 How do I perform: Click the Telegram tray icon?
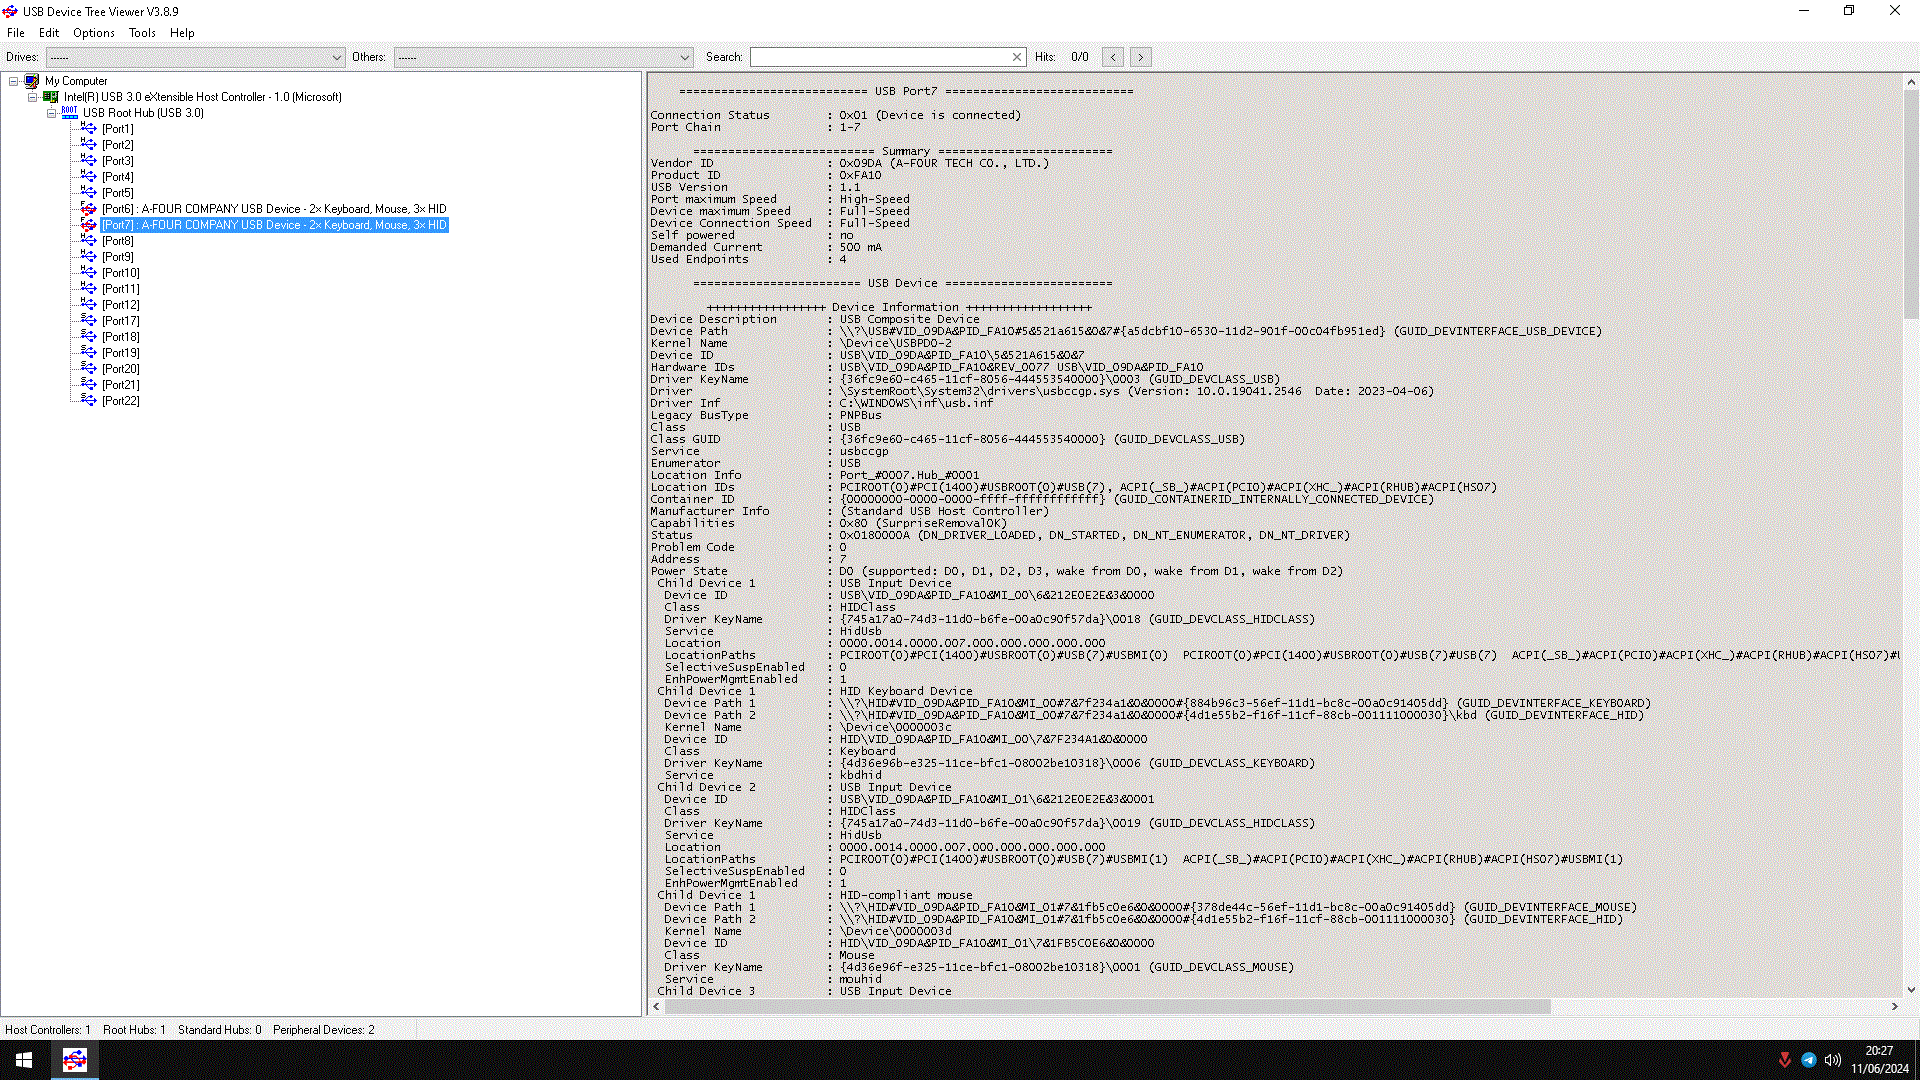[1808, 1060]
